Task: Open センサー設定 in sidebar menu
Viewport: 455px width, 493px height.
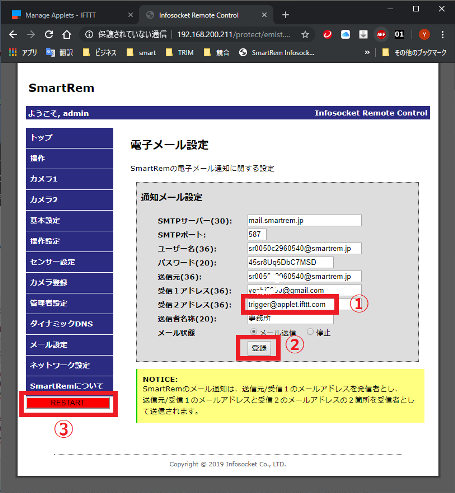Action: tap(69, 262)
